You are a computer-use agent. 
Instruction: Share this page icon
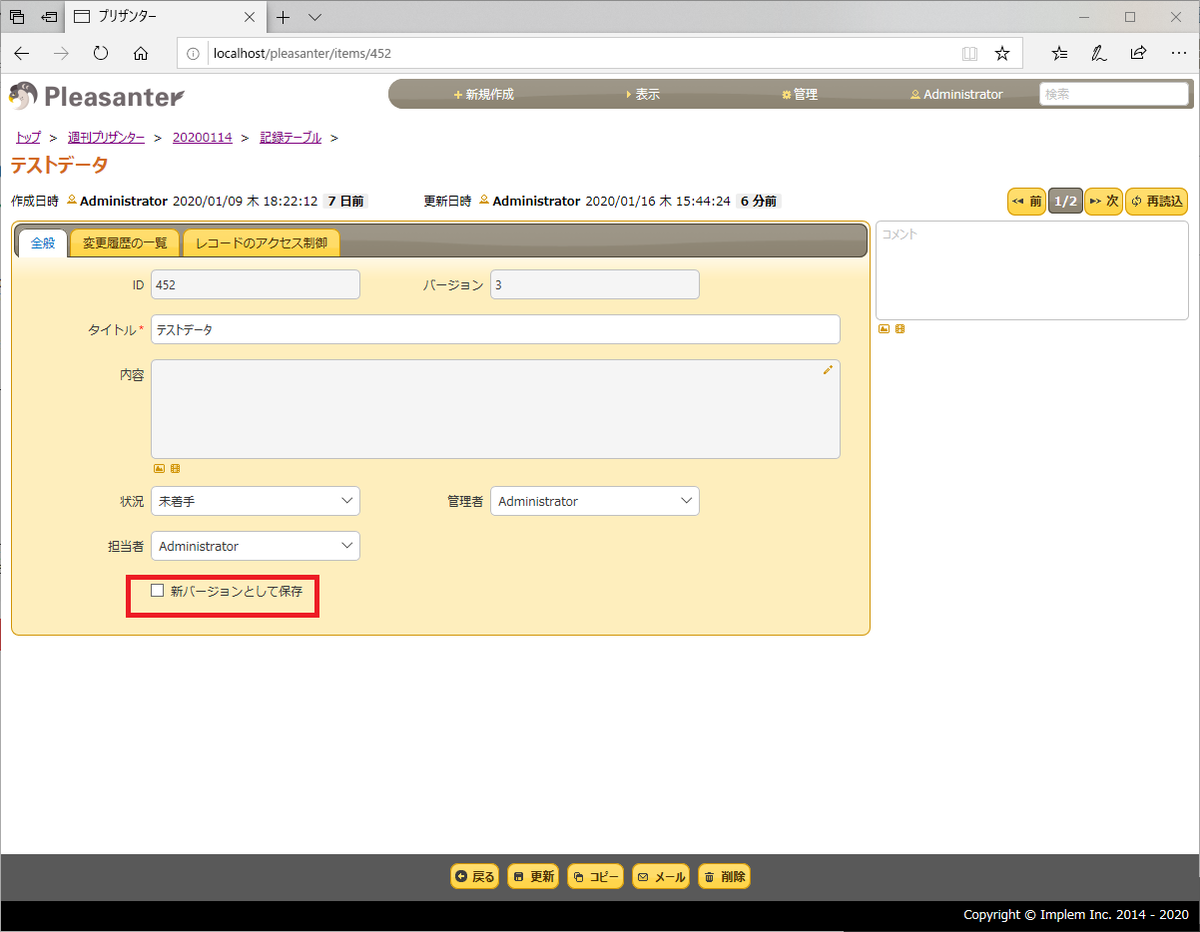pos(1138,53)
